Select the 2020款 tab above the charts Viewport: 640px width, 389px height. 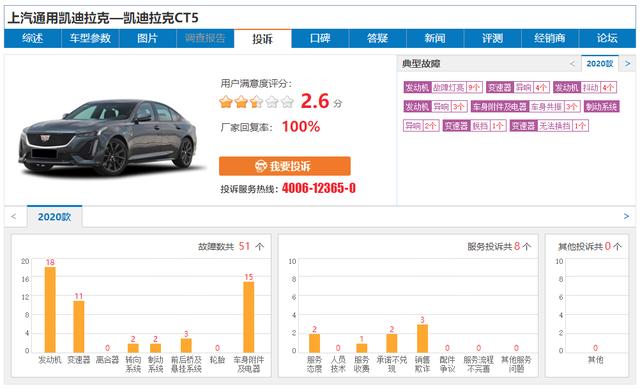54,216
